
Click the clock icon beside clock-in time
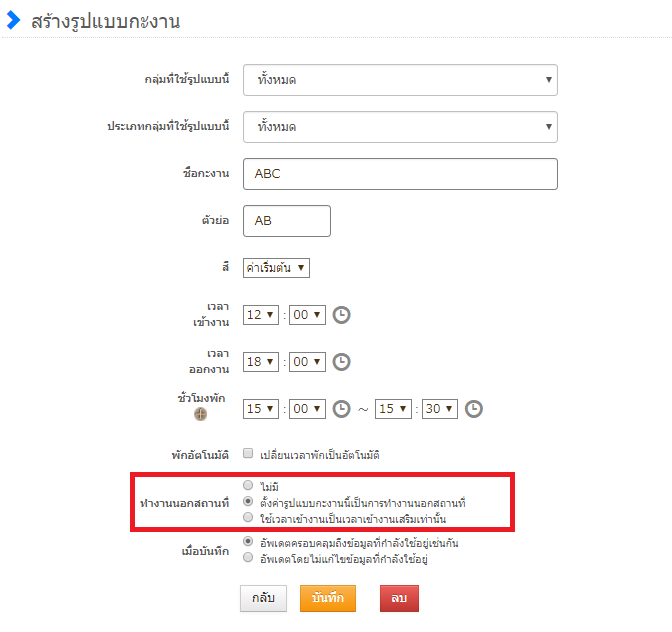pyautogui.click(x=341, y=315)
